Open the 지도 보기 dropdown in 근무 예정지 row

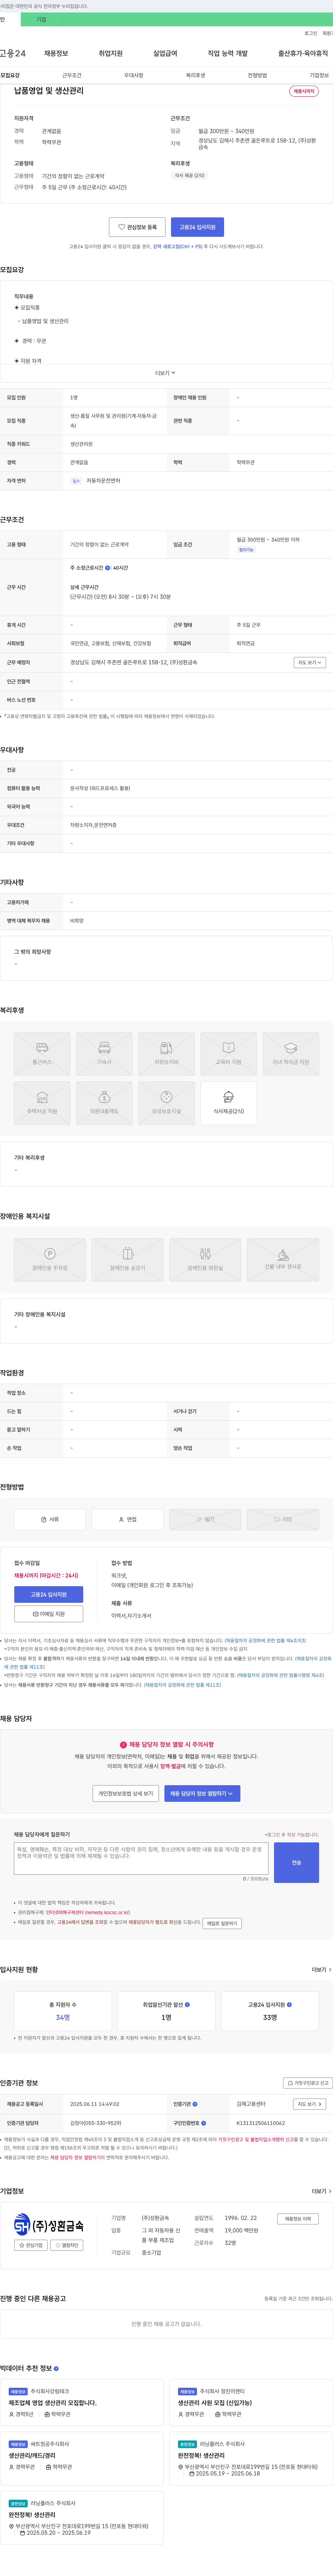[310, 662]
